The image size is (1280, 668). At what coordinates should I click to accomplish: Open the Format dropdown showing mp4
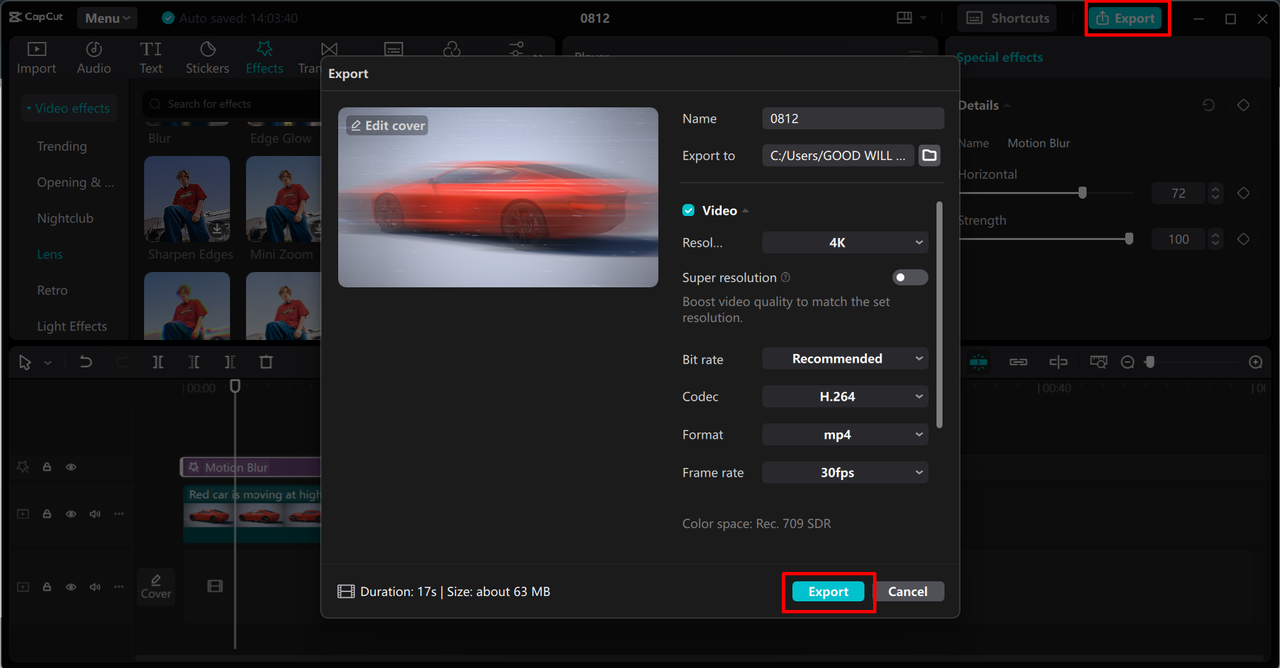point(845,434)
